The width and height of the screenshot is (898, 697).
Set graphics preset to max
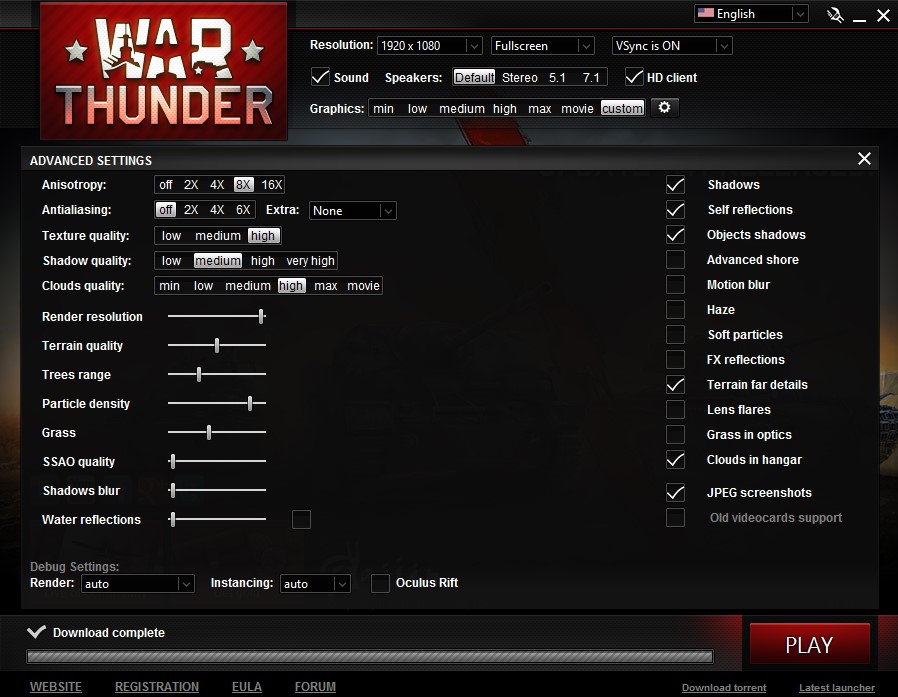click(539, 108)
